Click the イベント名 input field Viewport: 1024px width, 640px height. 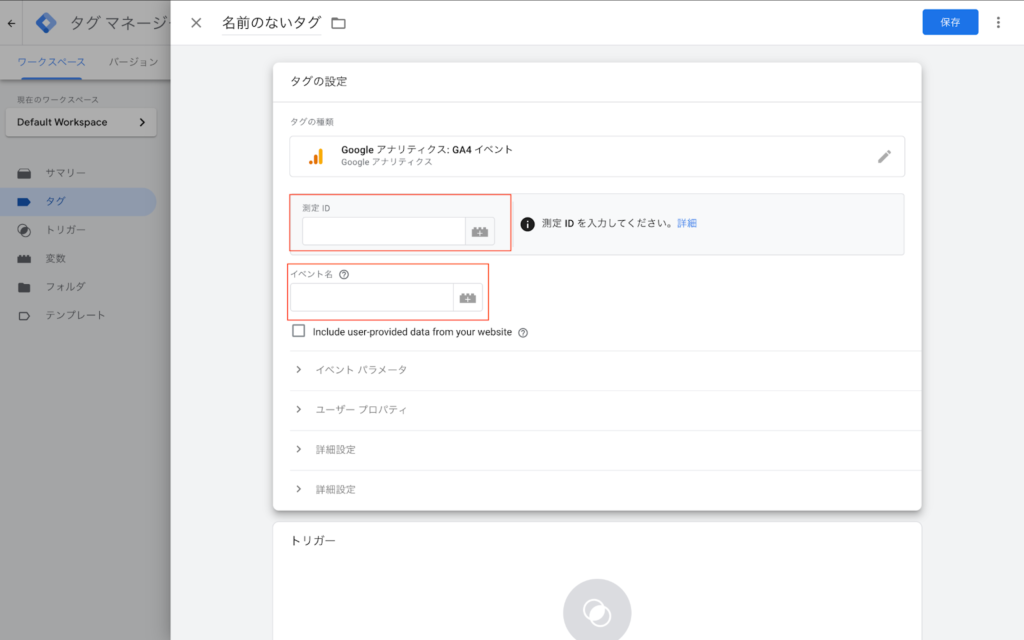[x=372, y=298]
